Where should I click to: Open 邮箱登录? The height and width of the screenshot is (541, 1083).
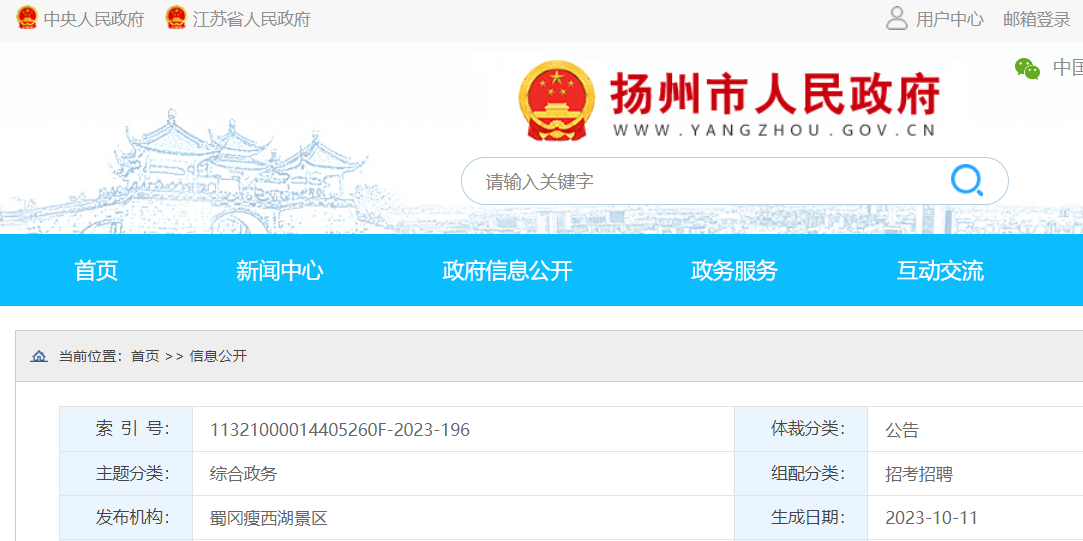point(1037,19)
